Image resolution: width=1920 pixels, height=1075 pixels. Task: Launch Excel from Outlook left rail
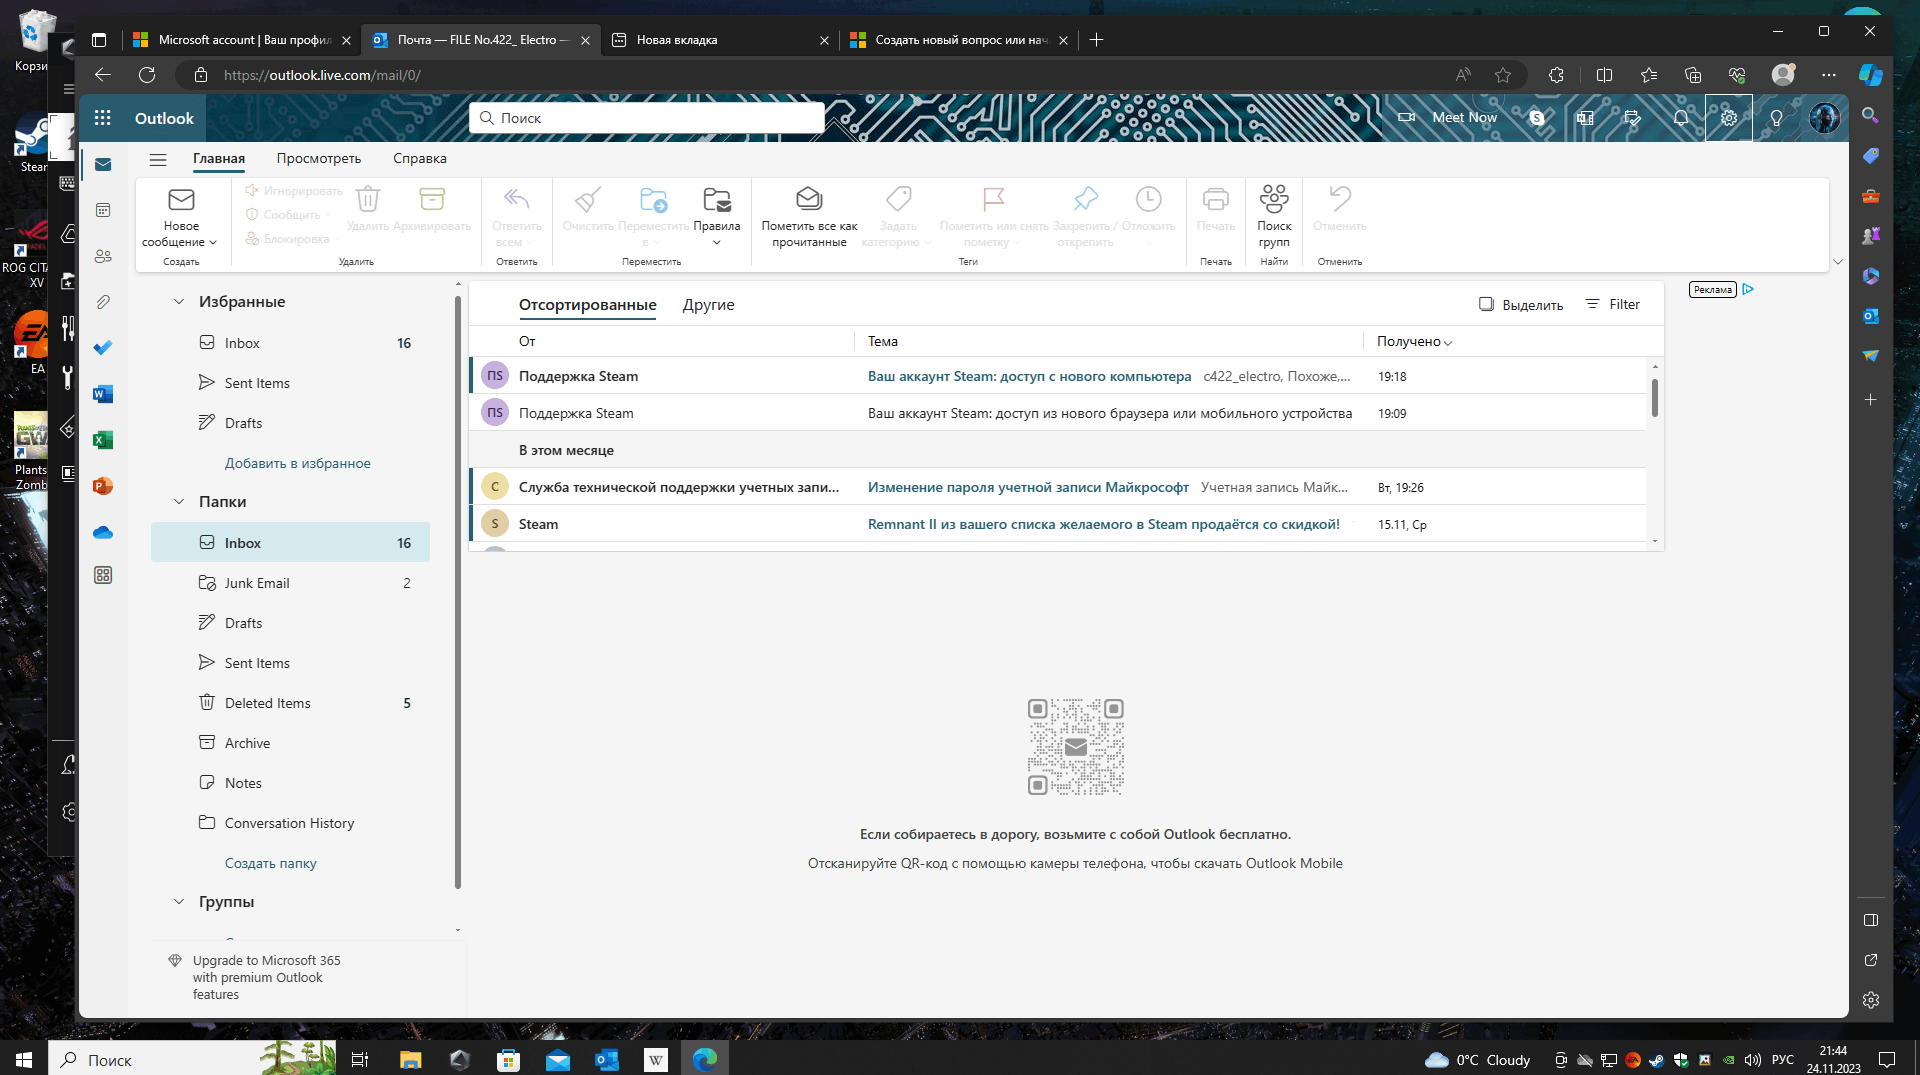(x=103, y=440)
